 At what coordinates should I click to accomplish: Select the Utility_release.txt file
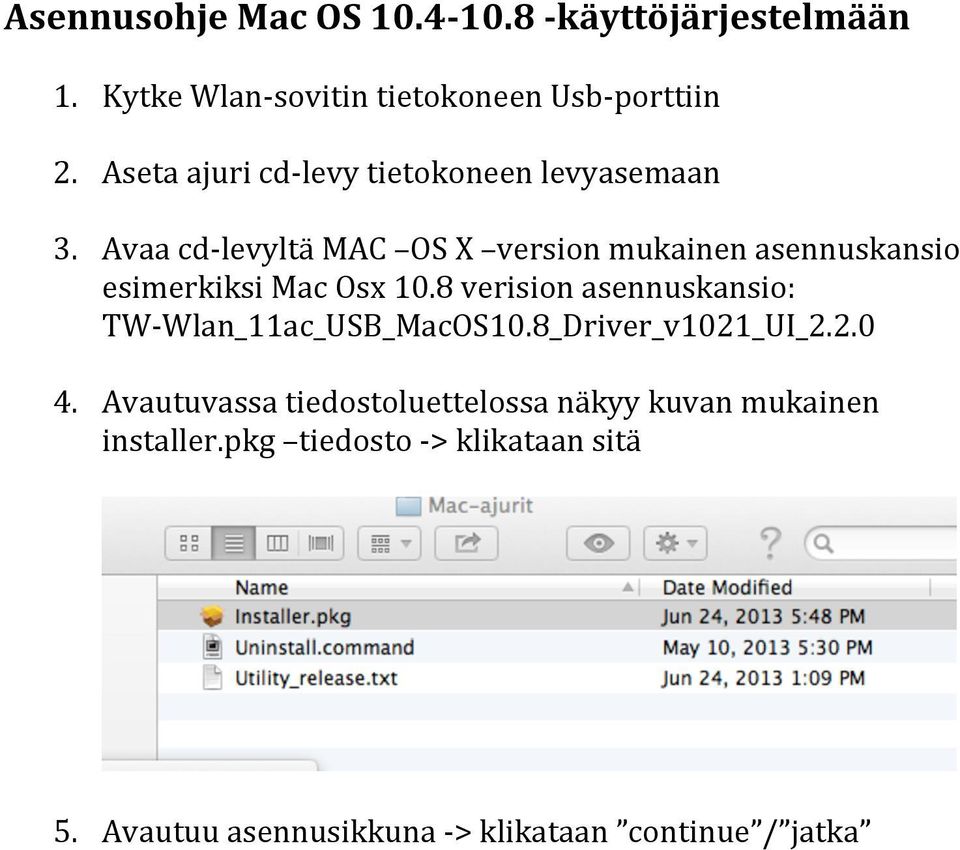tap(558, 678)
